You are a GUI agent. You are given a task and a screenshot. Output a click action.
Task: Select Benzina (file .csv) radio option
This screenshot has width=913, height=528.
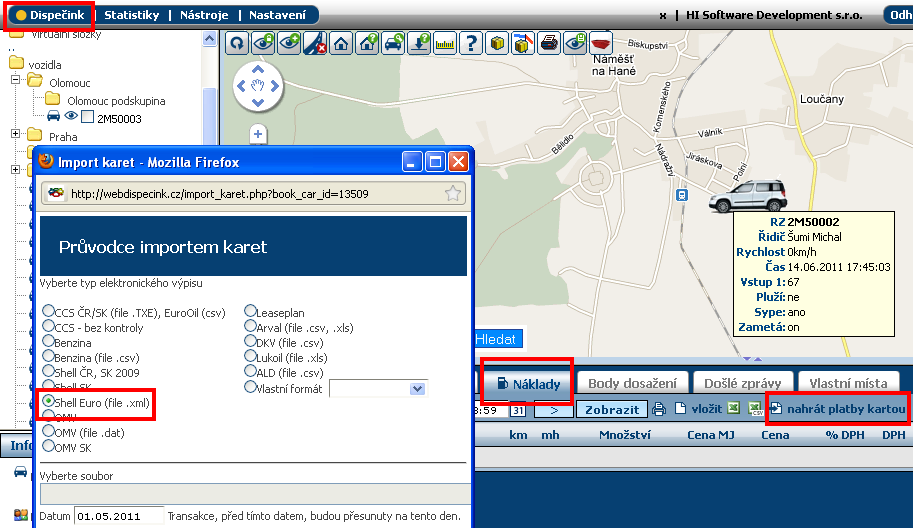(48, 356)
